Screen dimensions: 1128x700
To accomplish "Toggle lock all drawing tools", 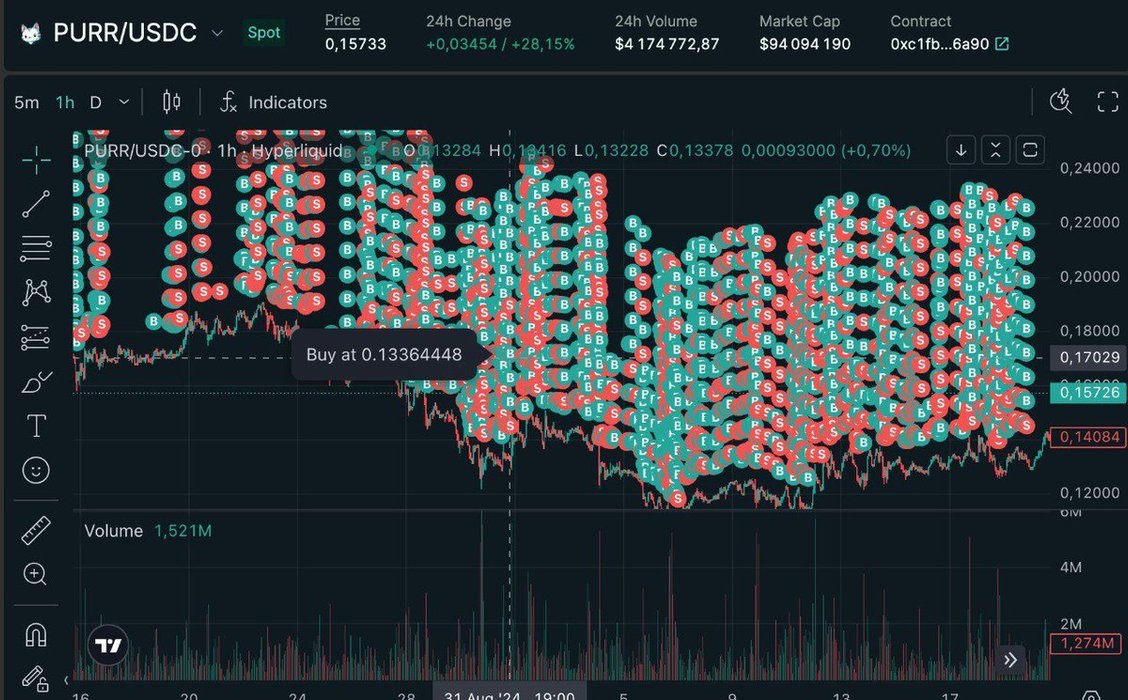I will click(35, 678).
